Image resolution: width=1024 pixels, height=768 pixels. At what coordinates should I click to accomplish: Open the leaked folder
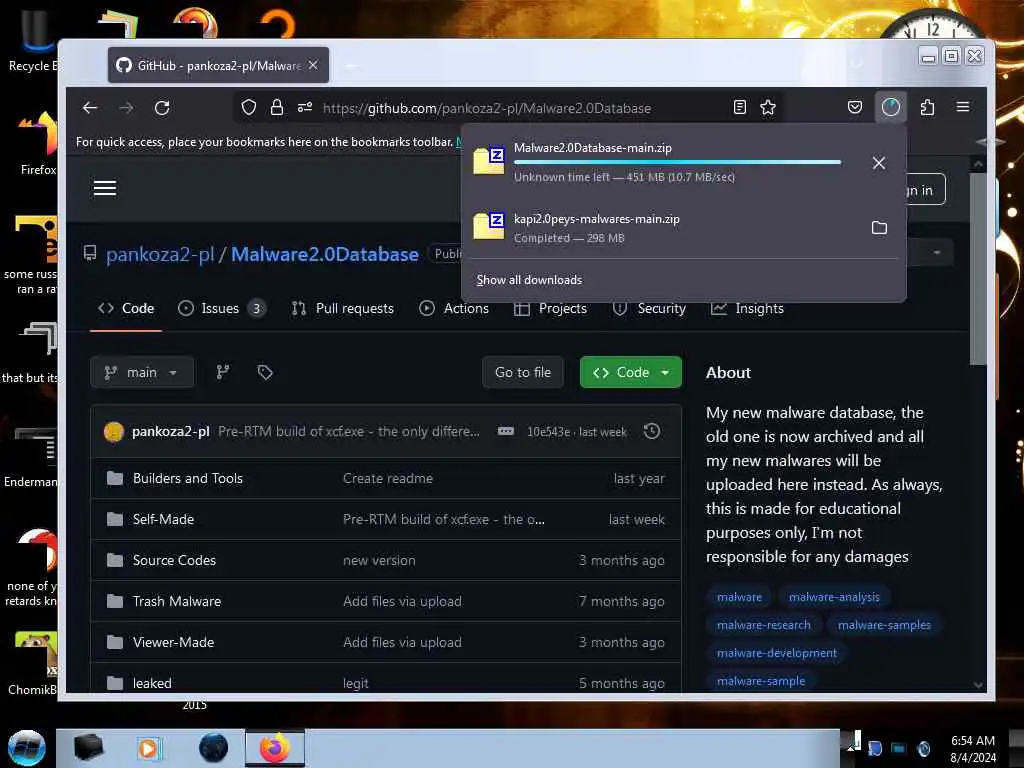click(x=152, y=683)
